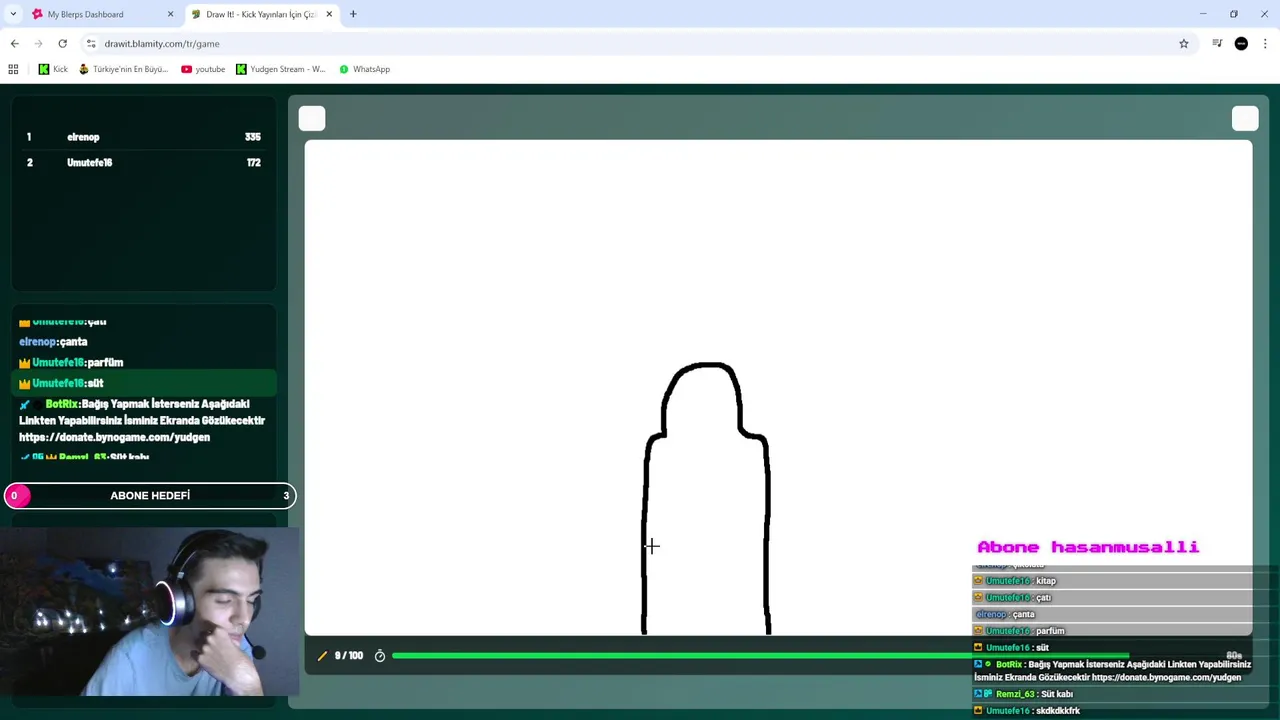
Task: Open the youtube bookmark
Action: (x=203, y=69)
